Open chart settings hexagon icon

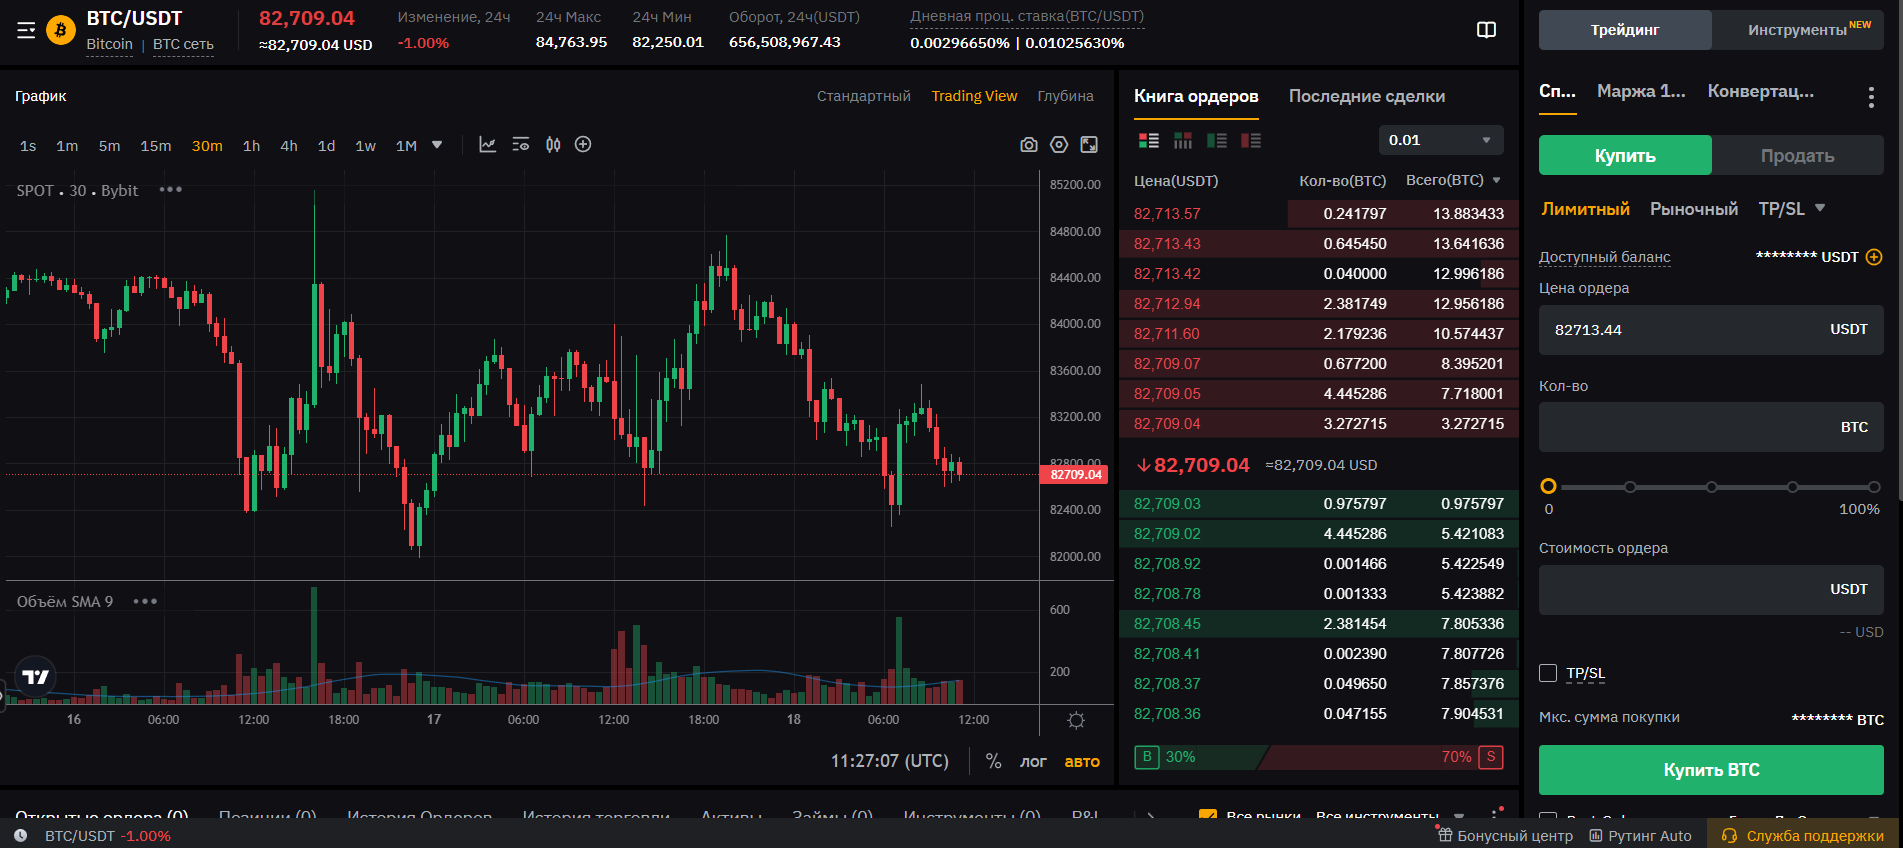click(x=1059, y=145)
